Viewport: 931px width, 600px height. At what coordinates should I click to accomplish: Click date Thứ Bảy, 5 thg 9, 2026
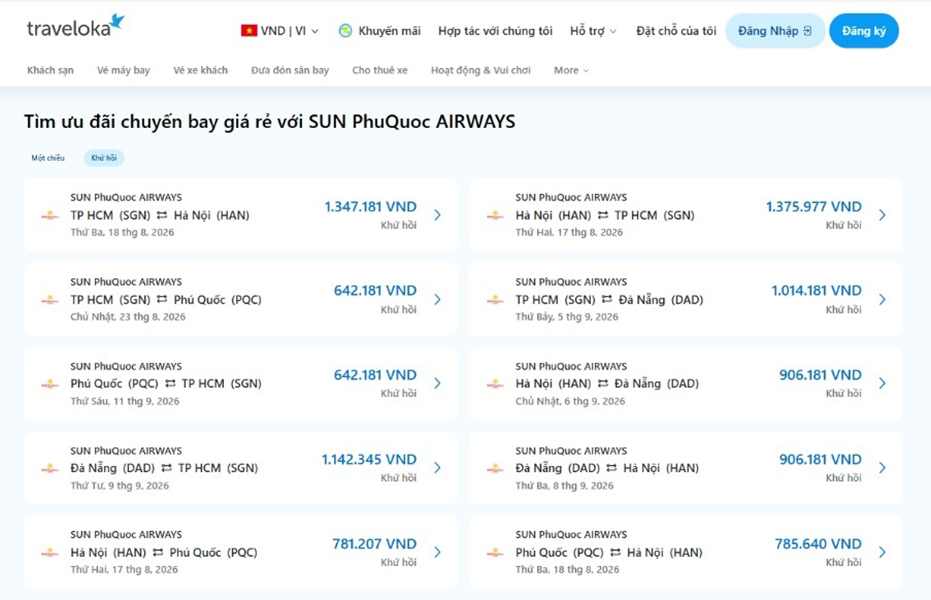pyautogui.click(x=566, y=317)
